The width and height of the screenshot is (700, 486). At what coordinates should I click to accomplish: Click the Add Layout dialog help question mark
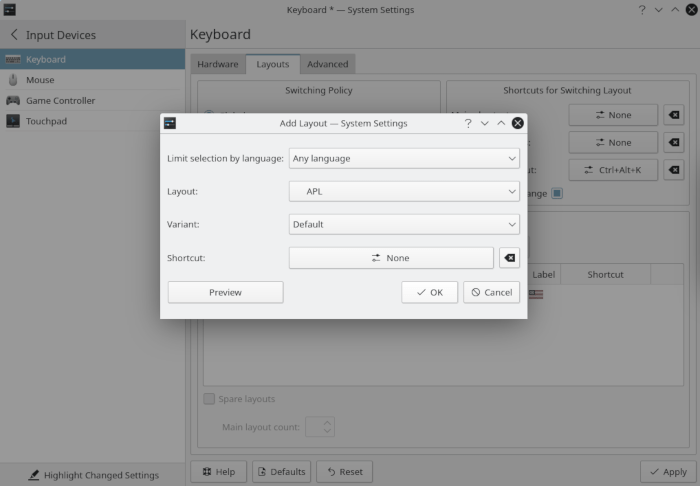[x=468, y=123]
